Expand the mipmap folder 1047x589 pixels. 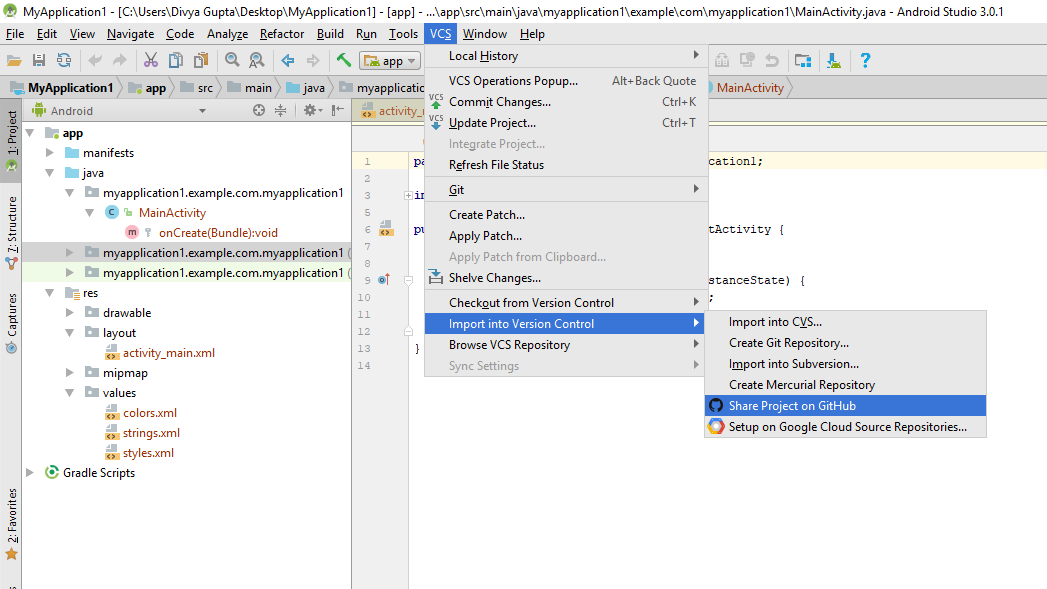pos(70,373)
